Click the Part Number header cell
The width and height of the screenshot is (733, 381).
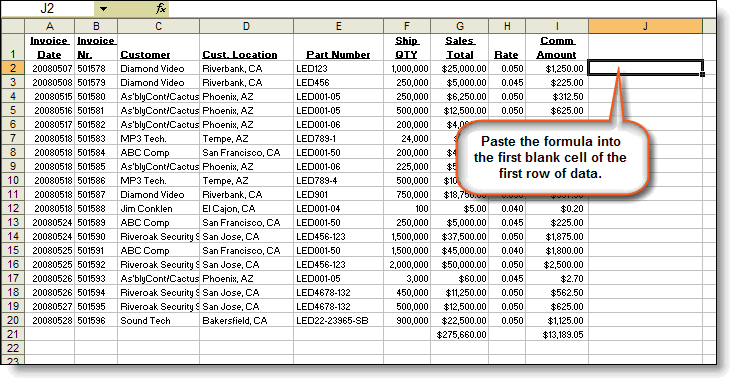(x=338, y=47)
